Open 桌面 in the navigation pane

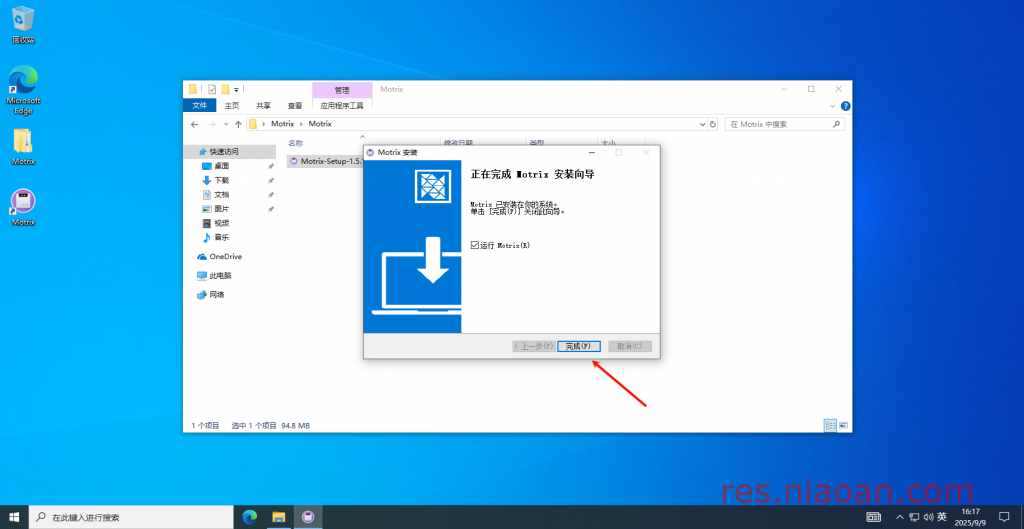(221, 166)
